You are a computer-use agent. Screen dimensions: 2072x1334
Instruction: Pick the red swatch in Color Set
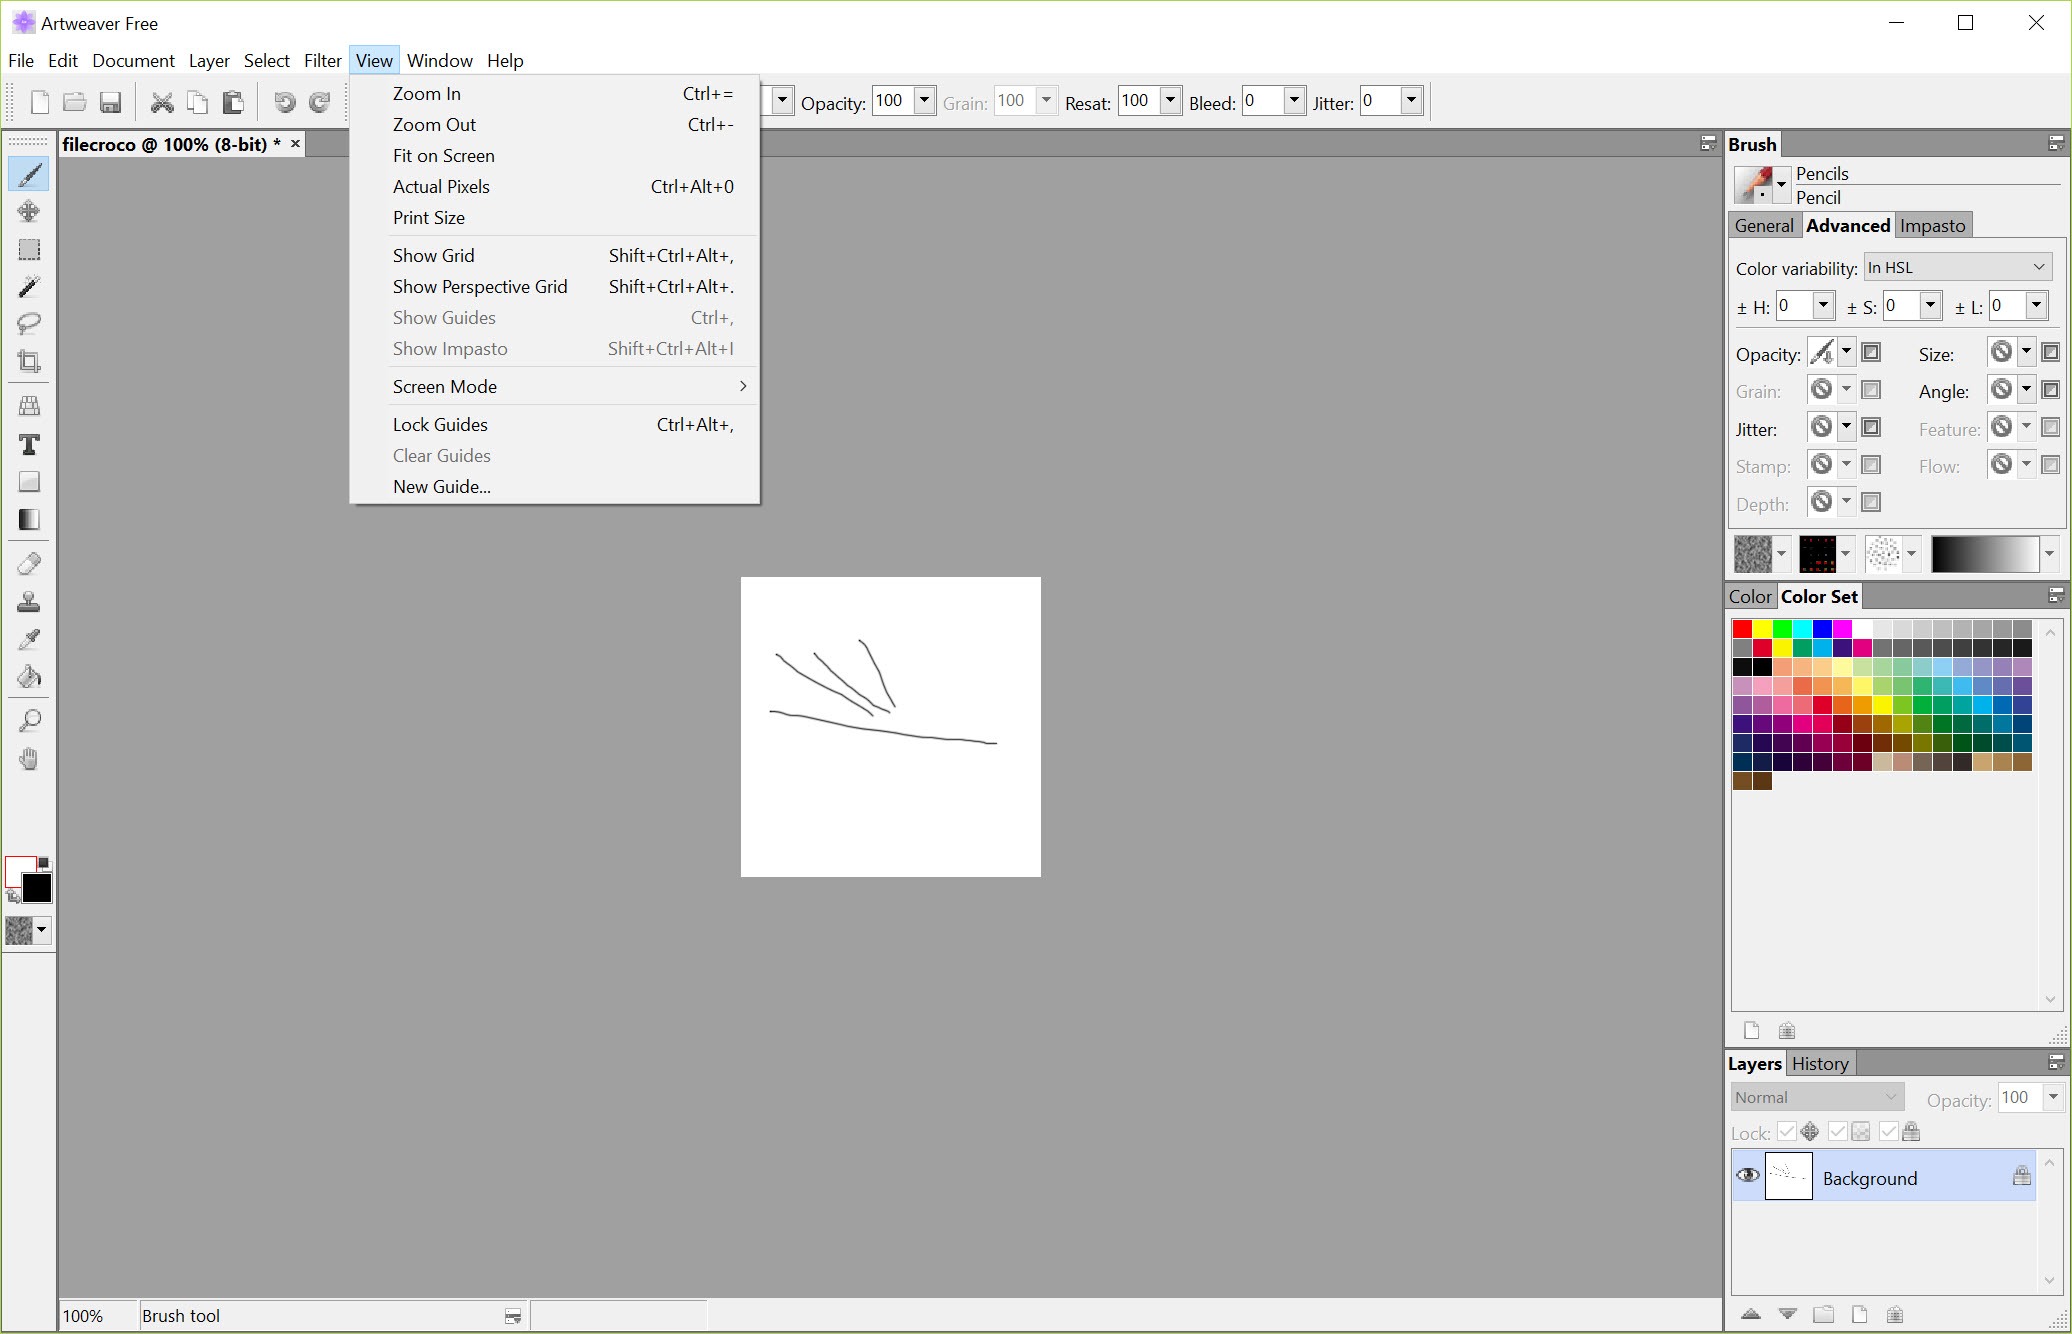tap(1742, 629)
